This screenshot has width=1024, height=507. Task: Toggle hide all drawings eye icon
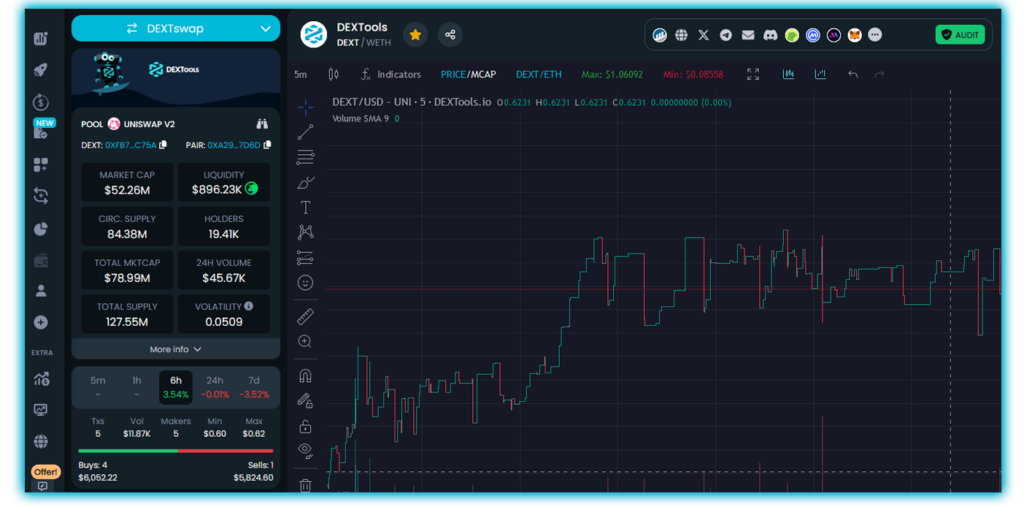(305, 450)
